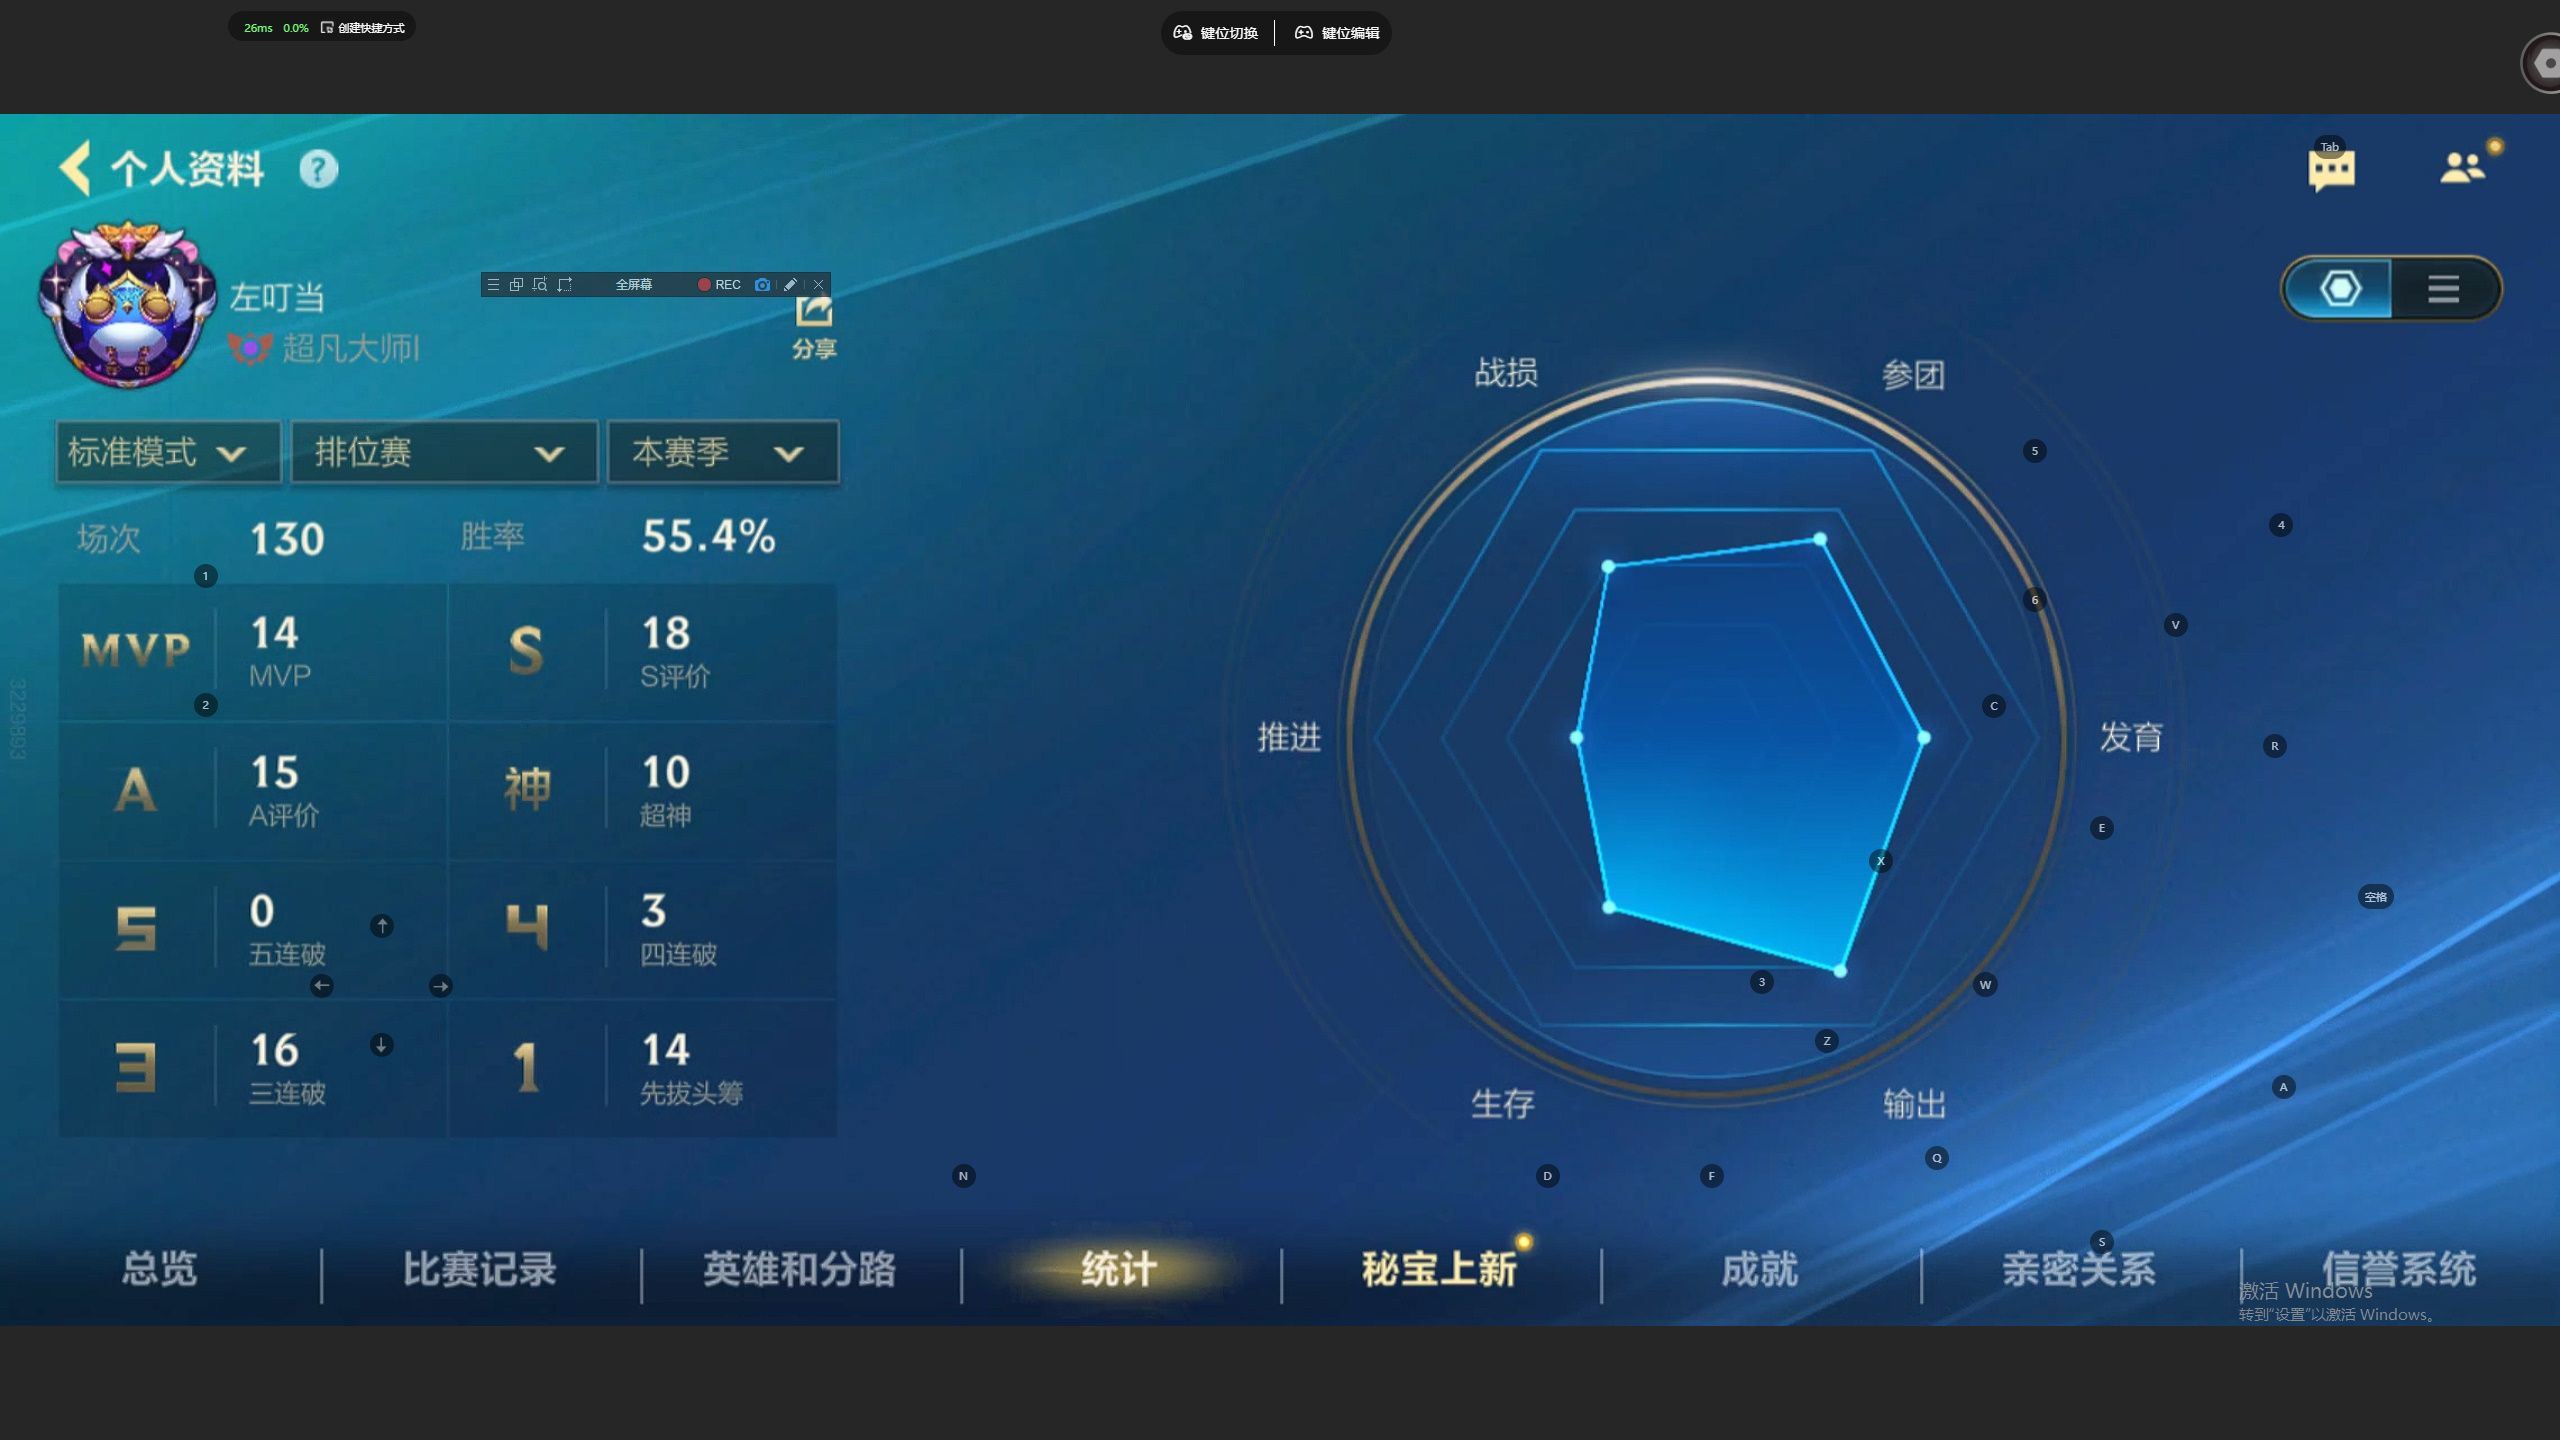Image resolution: width=2560 pixels, height=1440 pixels.
Task: Select the pencil drawing tool in recorder
Action: coord(790,285)
